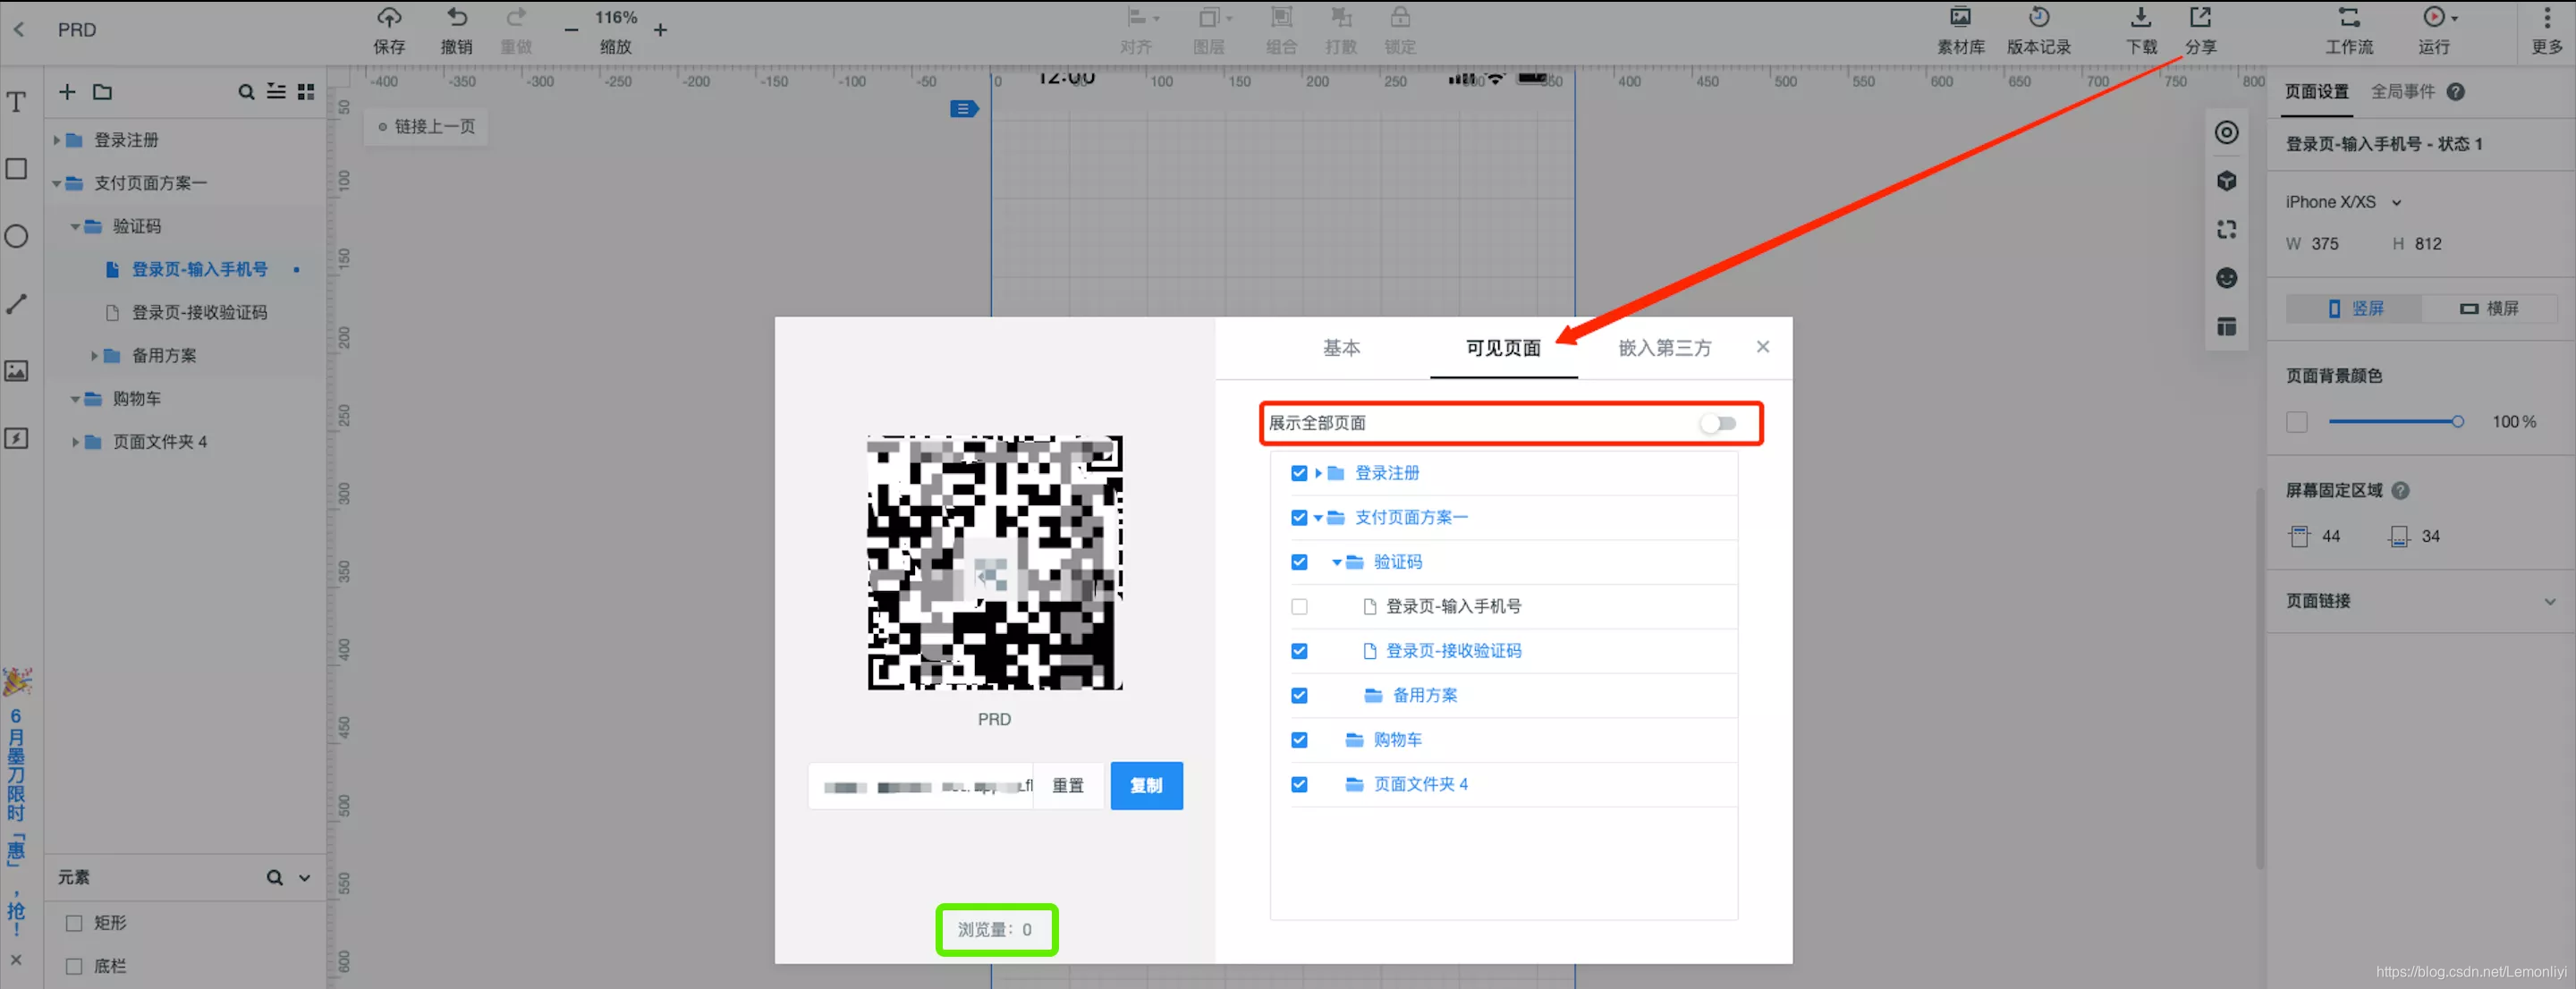Viewport: 2576px width, 989px height.
Task: Click help icon beside 全局事件
Action: click(2456, 92)
